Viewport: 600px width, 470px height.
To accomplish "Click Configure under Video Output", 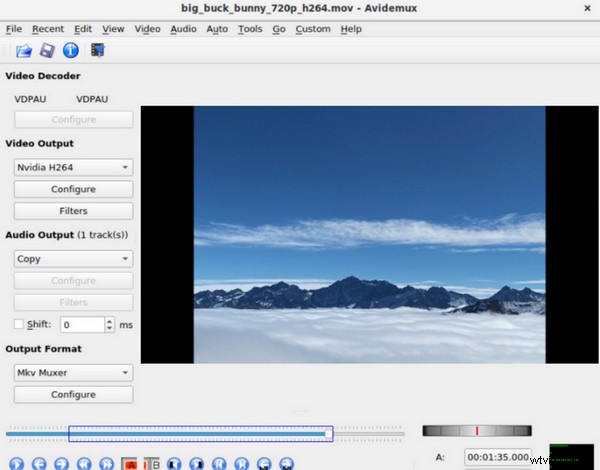I will click(x=73, y=189).
